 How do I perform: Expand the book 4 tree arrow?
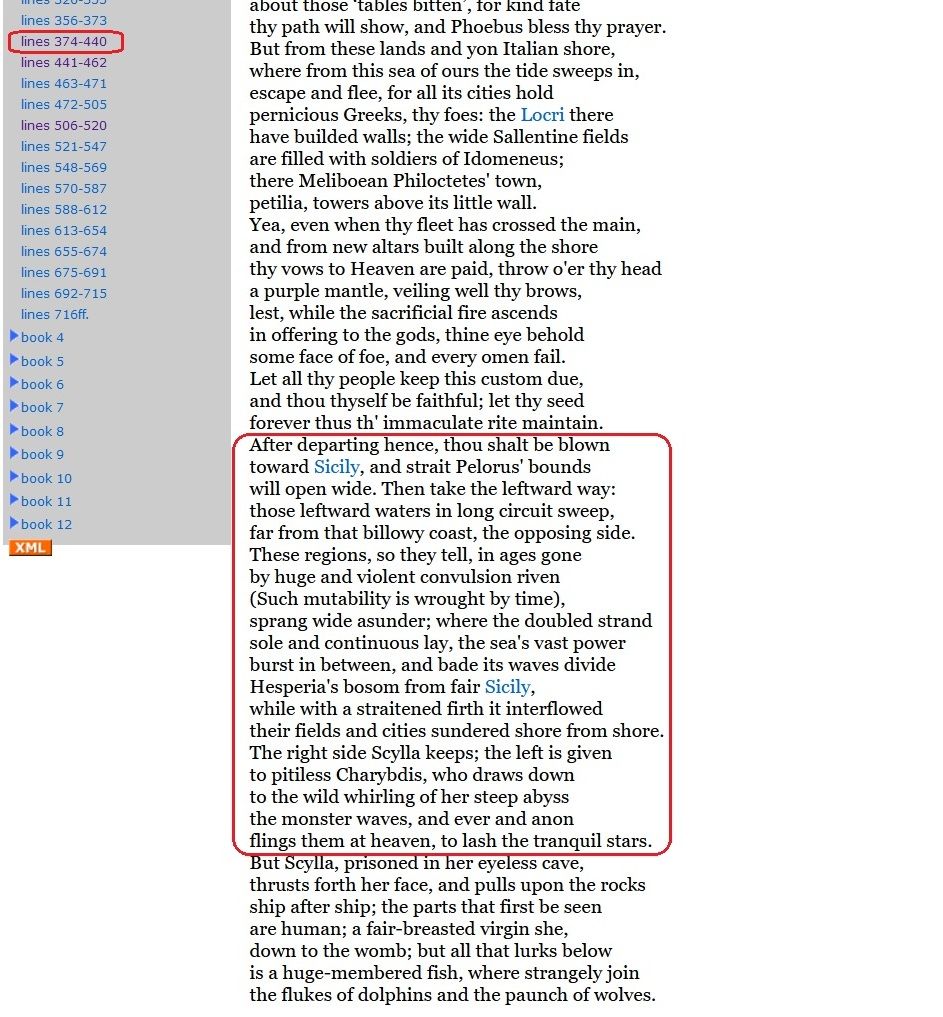[14, 336]
